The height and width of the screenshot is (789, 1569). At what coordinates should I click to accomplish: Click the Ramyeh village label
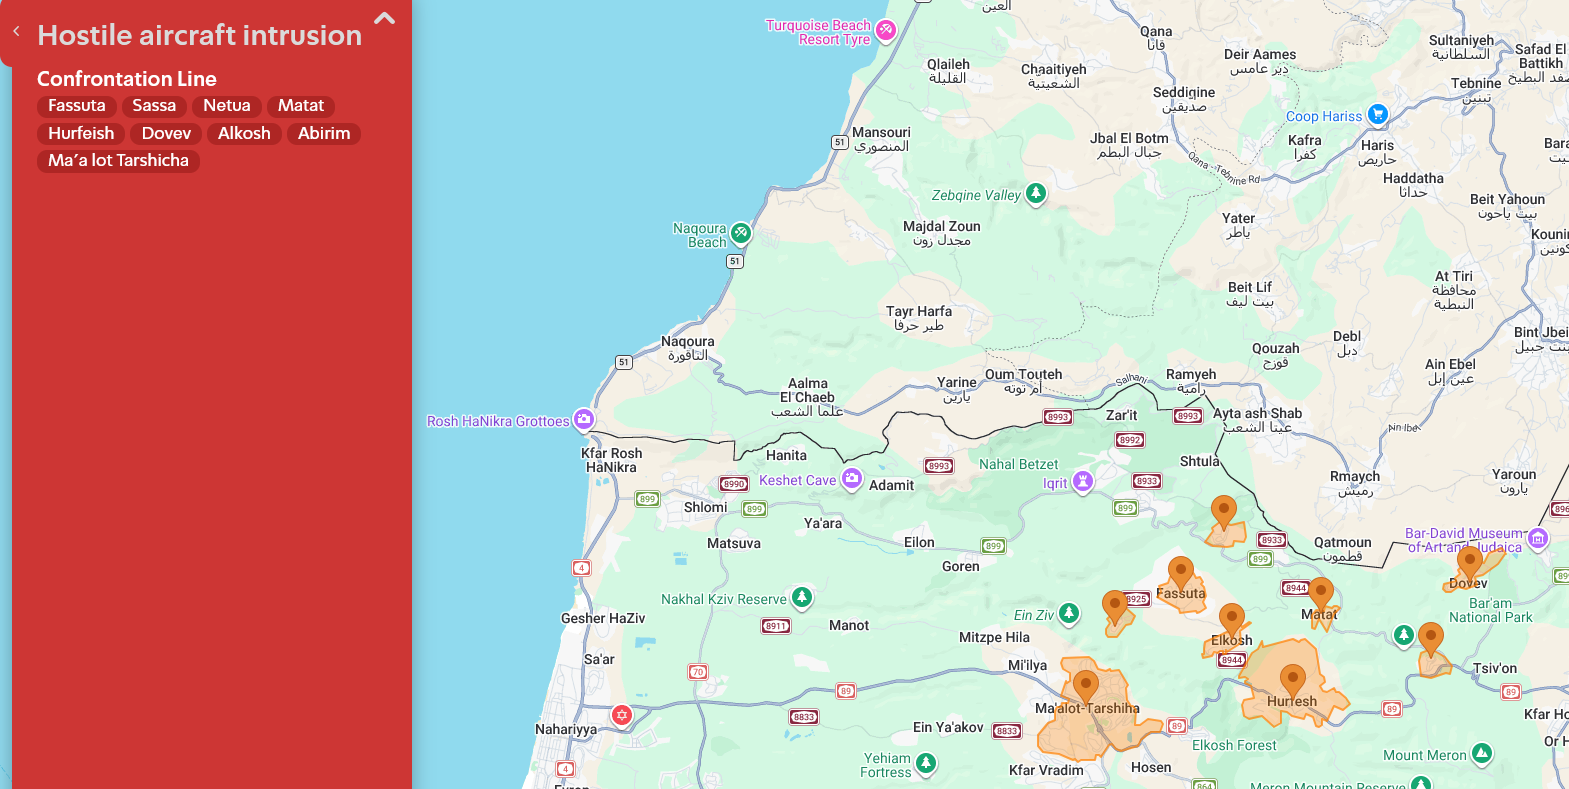point(1191,381)
